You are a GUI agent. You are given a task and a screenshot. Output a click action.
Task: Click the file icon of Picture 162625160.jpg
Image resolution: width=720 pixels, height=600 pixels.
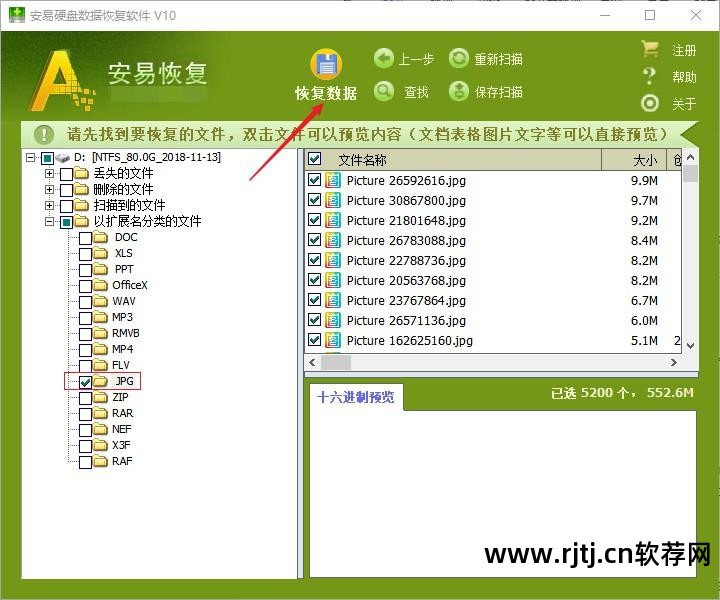point(333,340)
